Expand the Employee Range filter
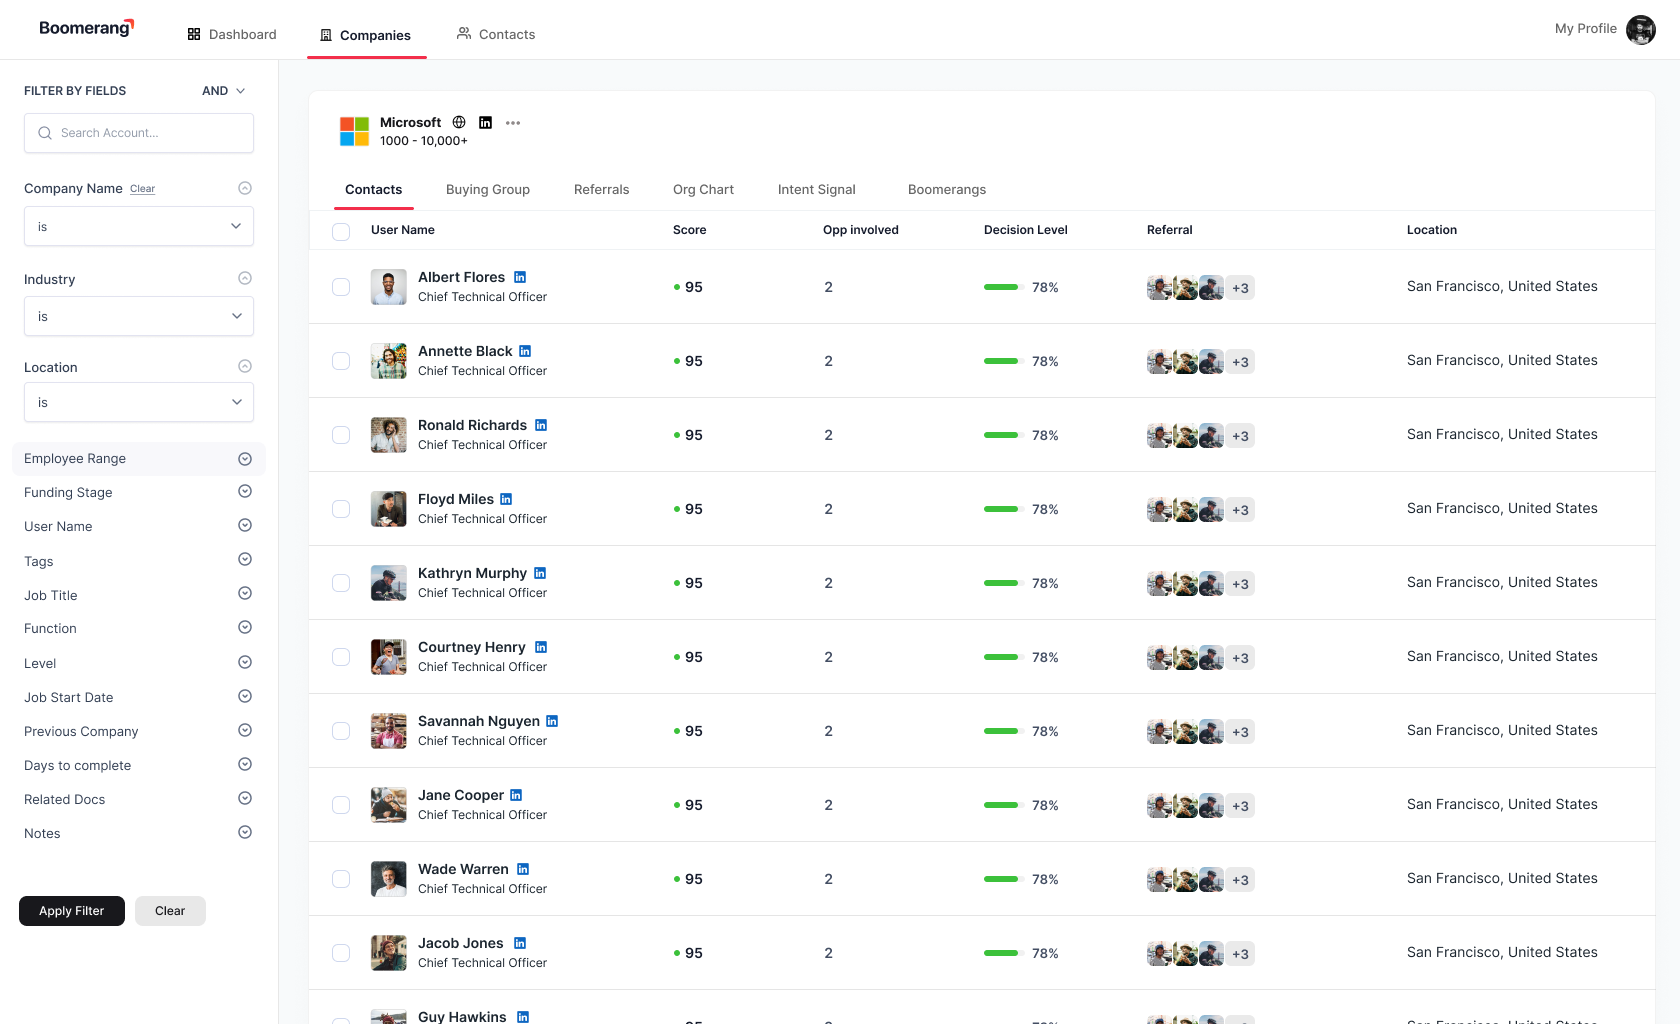Screen dimensions: 1680x1024 pyautogui.click(x=245, y=459)
